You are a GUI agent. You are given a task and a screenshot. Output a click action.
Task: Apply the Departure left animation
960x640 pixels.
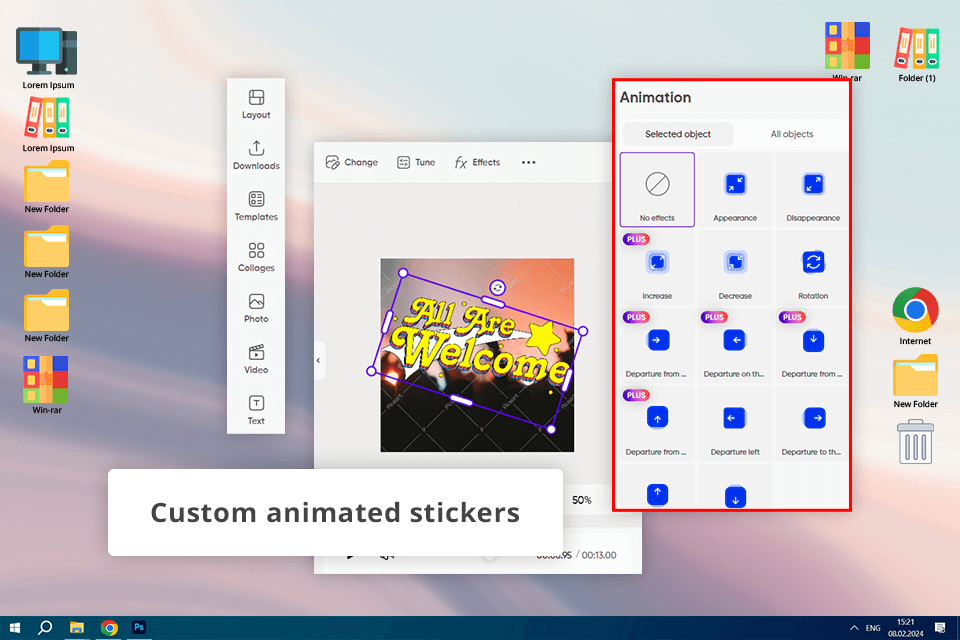click(x=735, y=424)
